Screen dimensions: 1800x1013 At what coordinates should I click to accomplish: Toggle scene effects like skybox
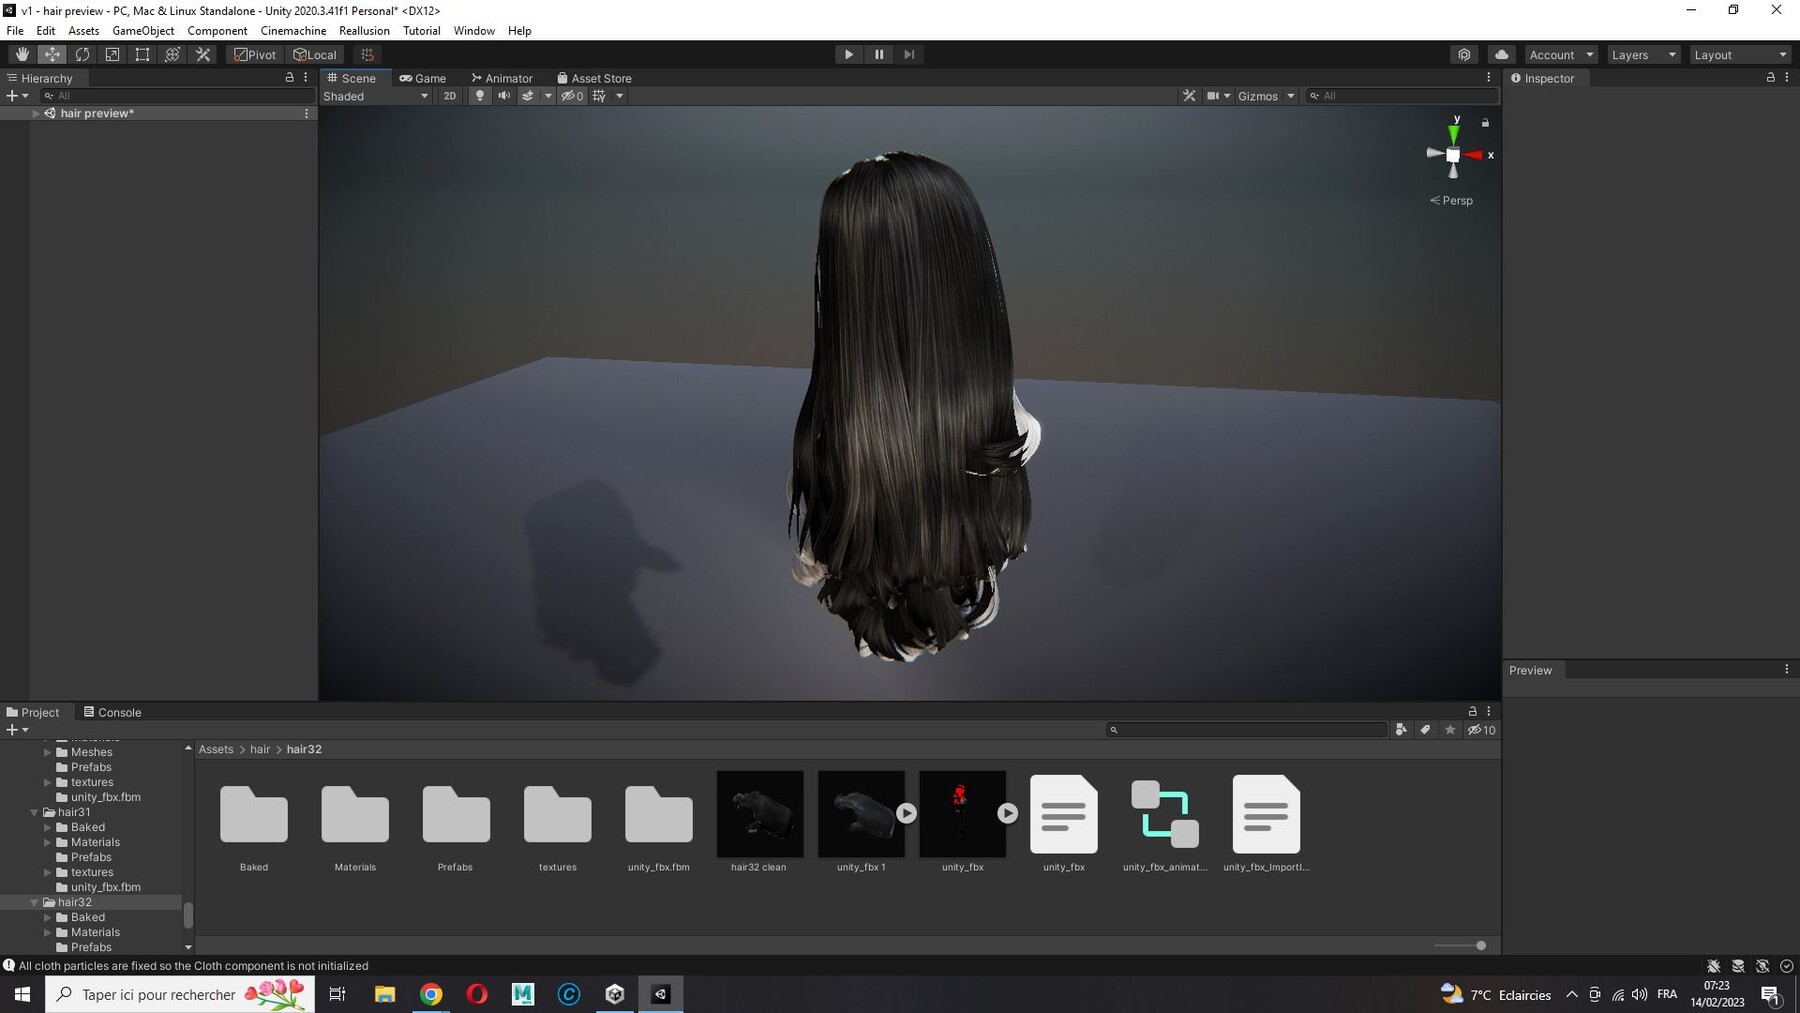point(528,96)
